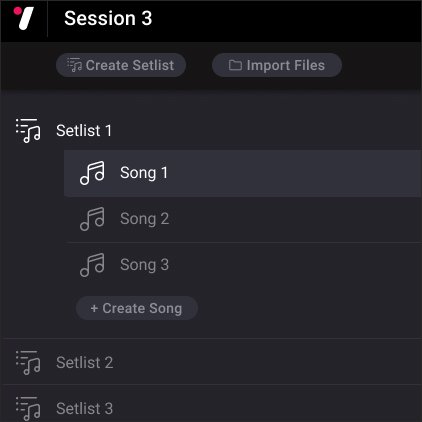The height and width of the screenshot is (422, 422).
Task: Click the Song 1 music note icon
Action: [92, 173]
